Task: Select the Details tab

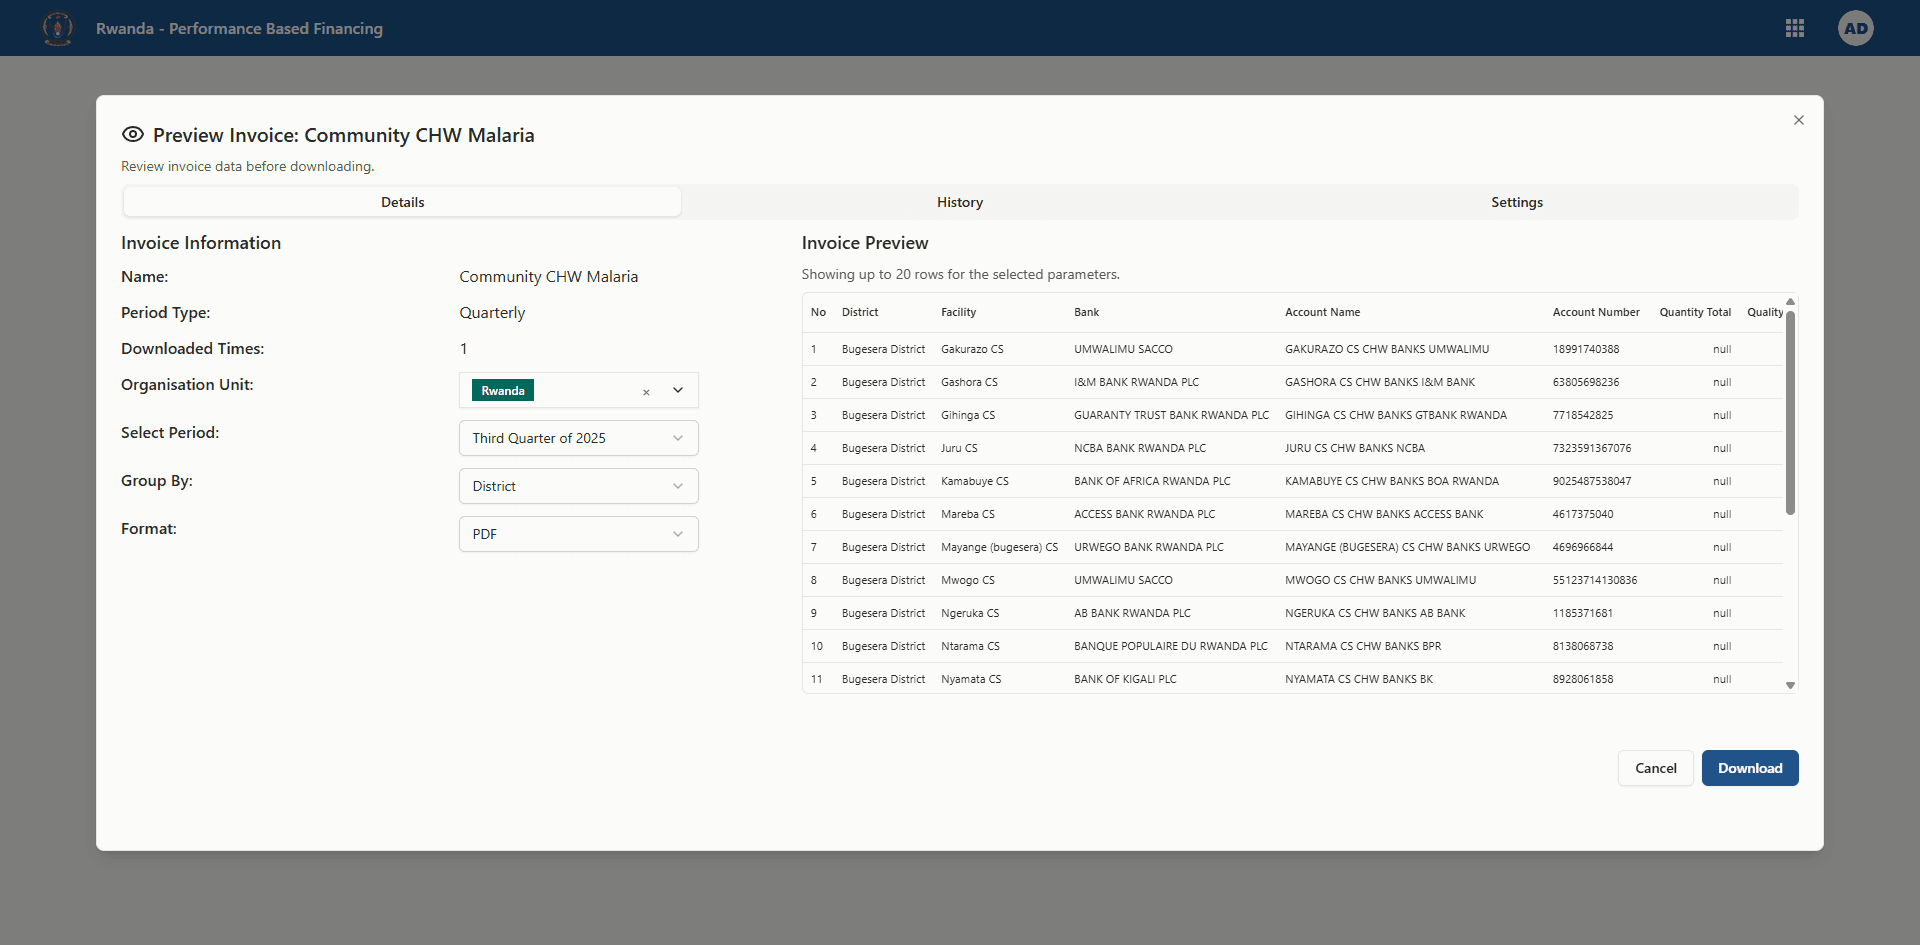Action: tap(402, 201)
